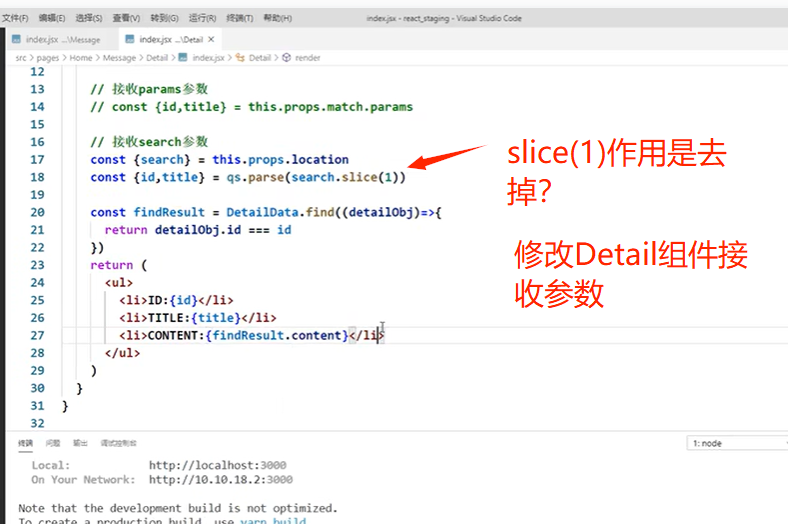Click the opening '<ul>' tag
The height and width of the screenshot is (524, 788).
point(119,283)
